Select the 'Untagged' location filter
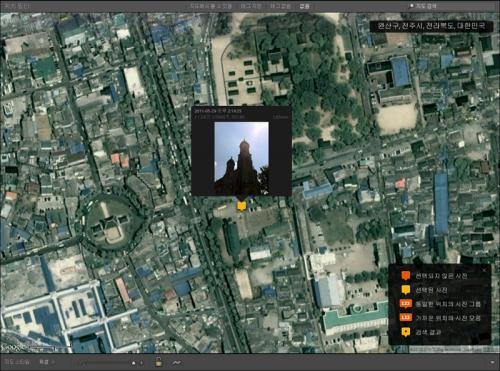This screenshot has height=371, width=500. coord(280,6)
